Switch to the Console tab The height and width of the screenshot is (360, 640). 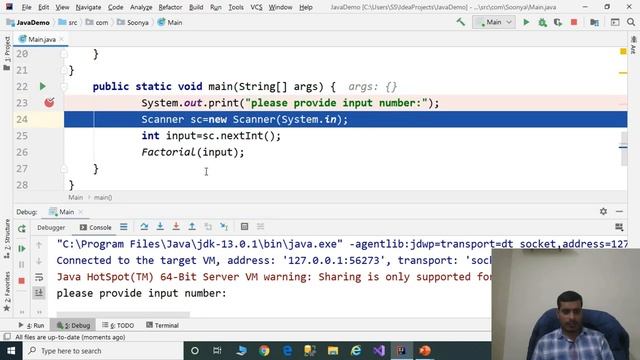[x=96, y=227]
